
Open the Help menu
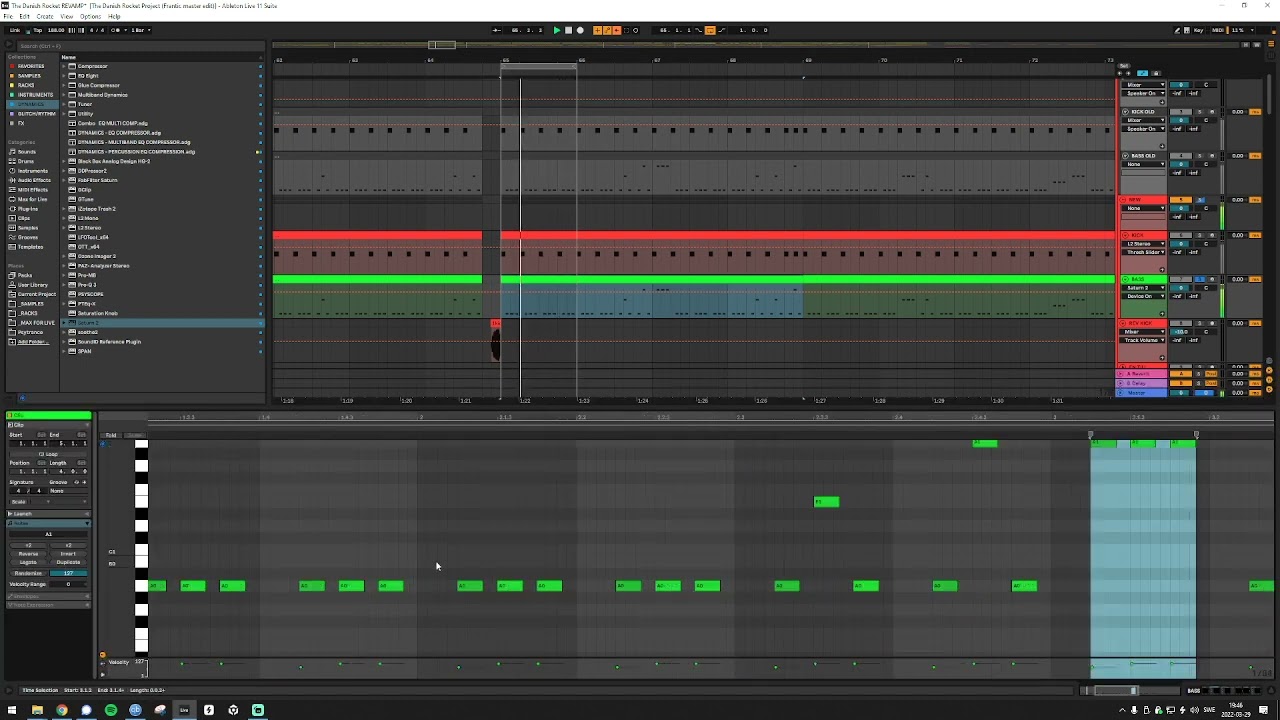tap(114, 17)
